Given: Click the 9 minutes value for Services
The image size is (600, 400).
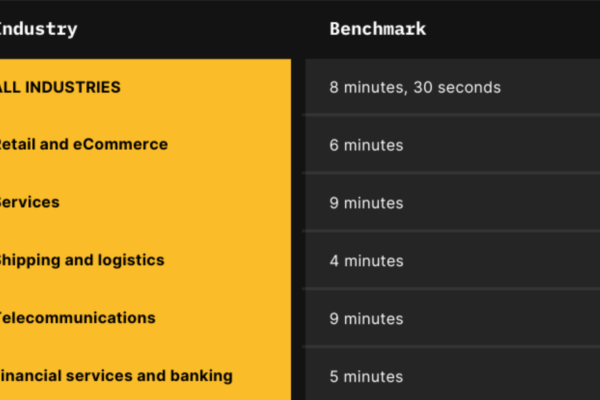Looking at the screenshot, I should coord(366,203).
